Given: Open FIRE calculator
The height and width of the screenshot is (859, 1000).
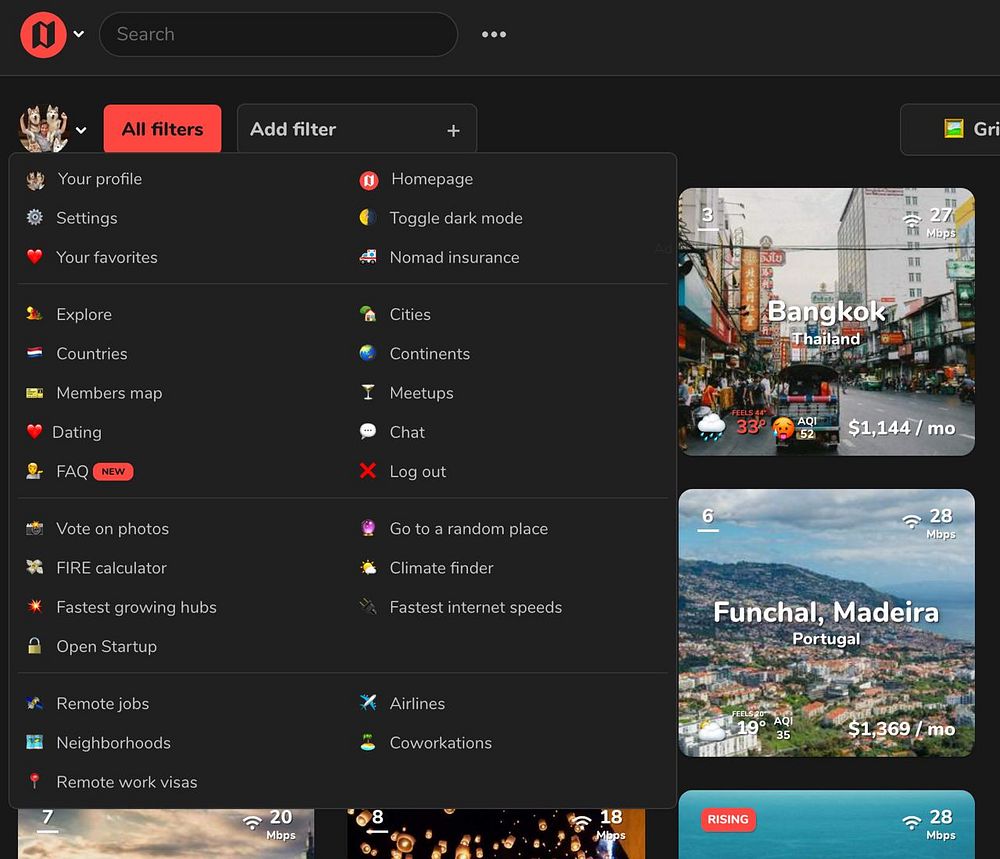Looking at the screenshot, I should (111, 568).
